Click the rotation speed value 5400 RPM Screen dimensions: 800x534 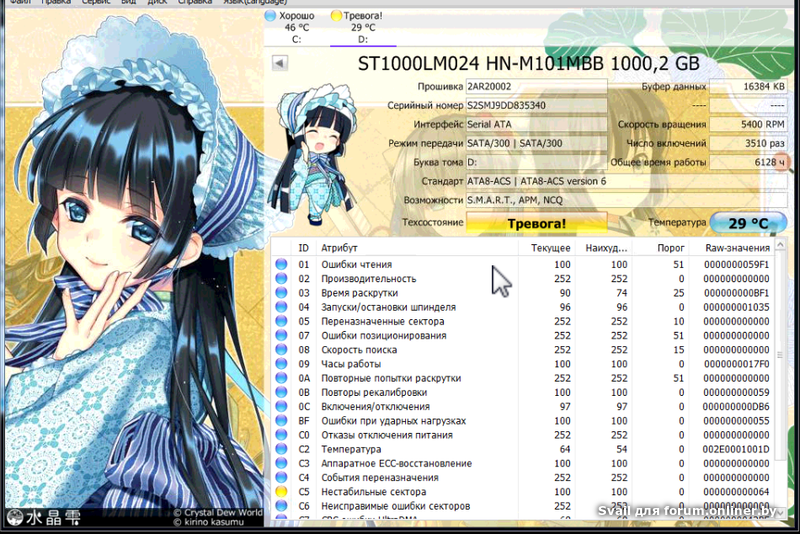[748, 124]
